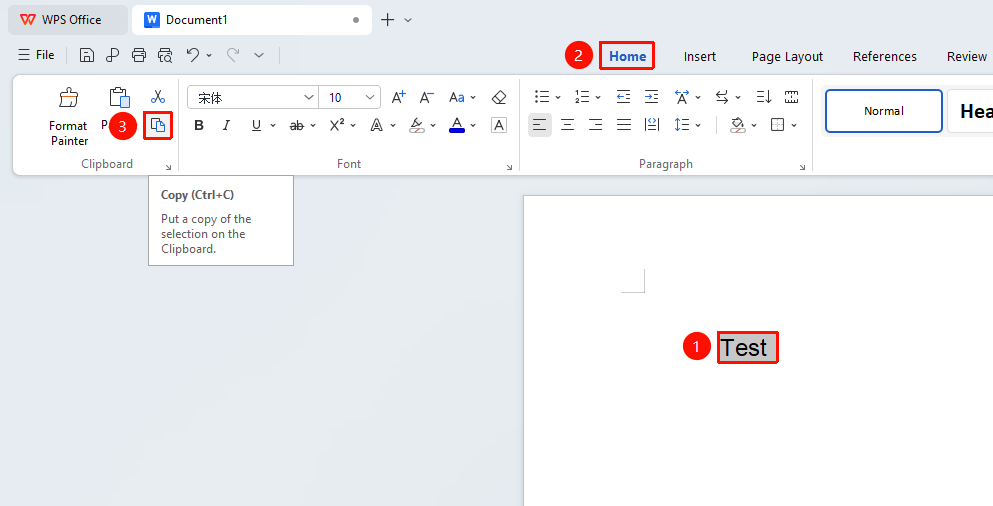Open the Clipboard pane launcher arrow

click(x=168, y=167)
